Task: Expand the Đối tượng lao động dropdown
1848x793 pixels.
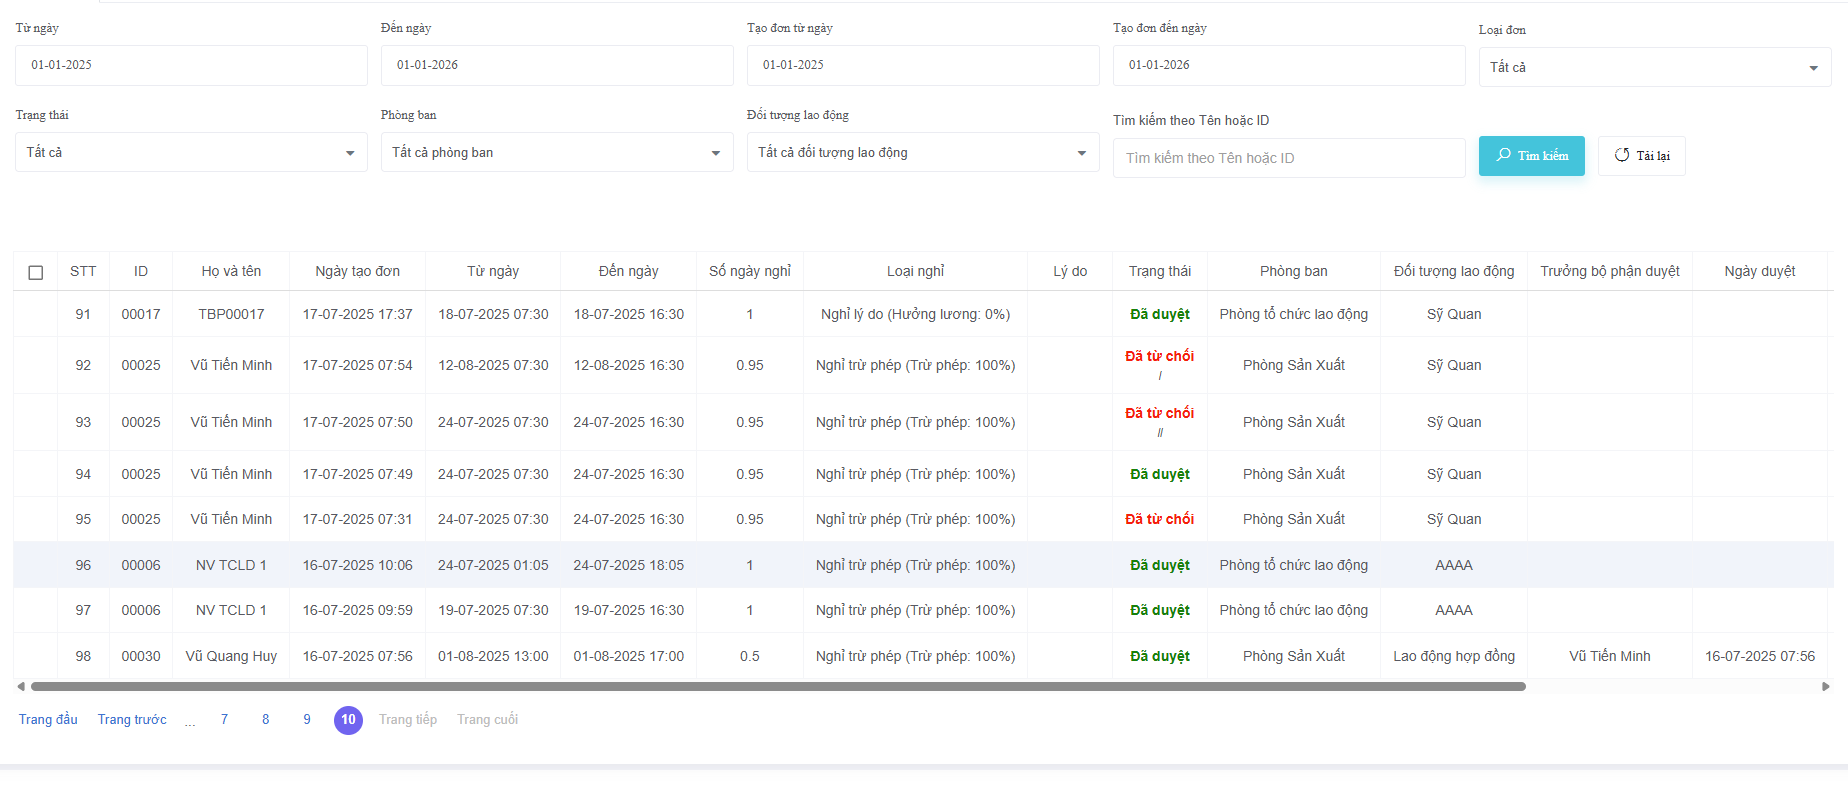Action: 922,153
